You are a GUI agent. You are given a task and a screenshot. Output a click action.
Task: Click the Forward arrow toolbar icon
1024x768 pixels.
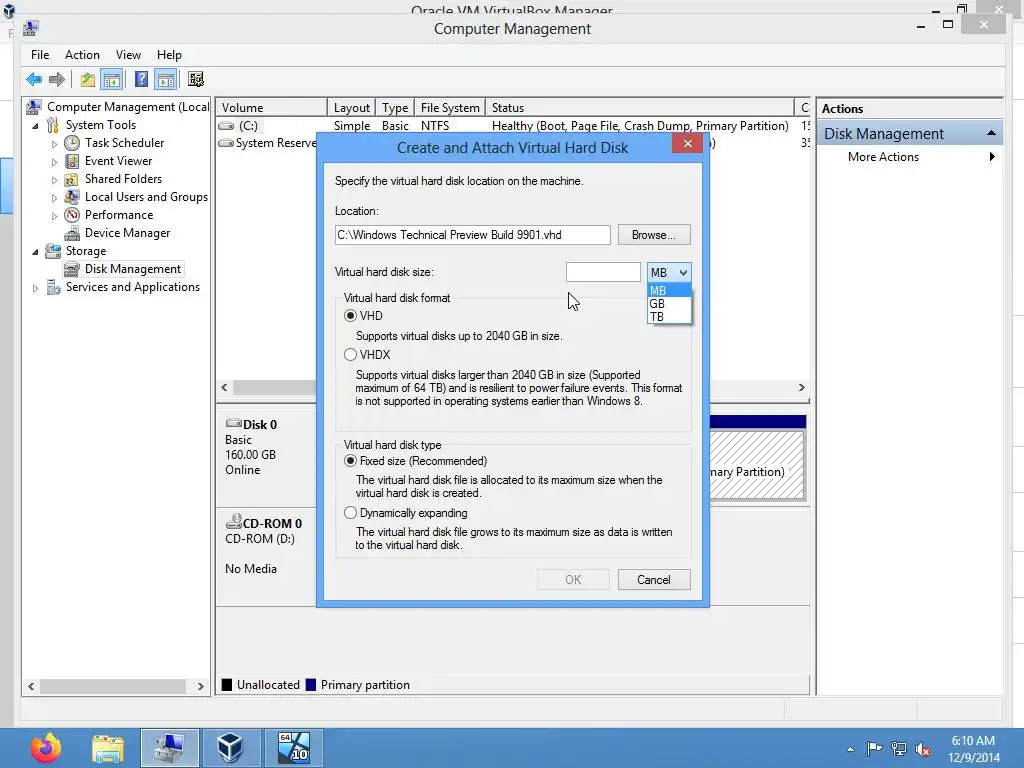[57, 80]
